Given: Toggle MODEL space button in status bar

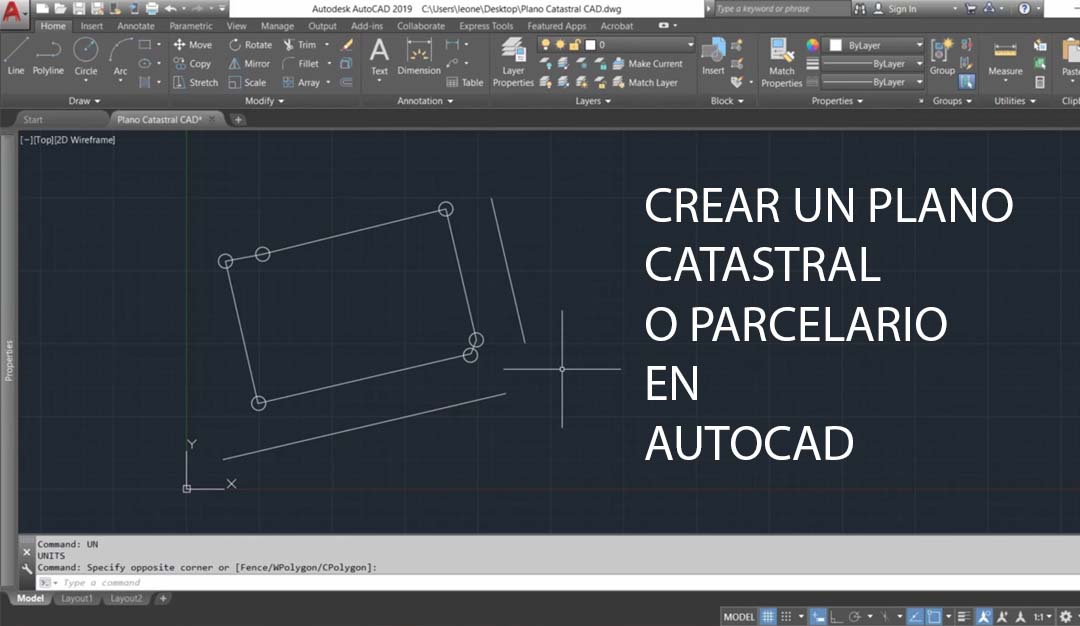Looking at the screenshot, I should tap(739, 616).
